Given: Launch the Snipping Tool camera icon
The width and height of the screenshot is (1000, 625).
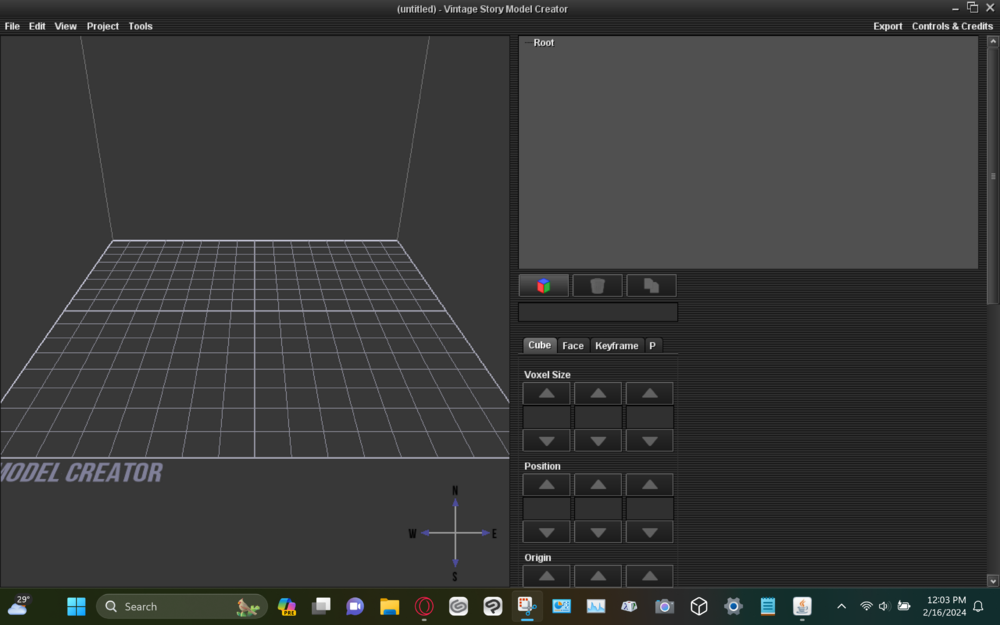Looking at the screenshot, I should pos(664,606).
